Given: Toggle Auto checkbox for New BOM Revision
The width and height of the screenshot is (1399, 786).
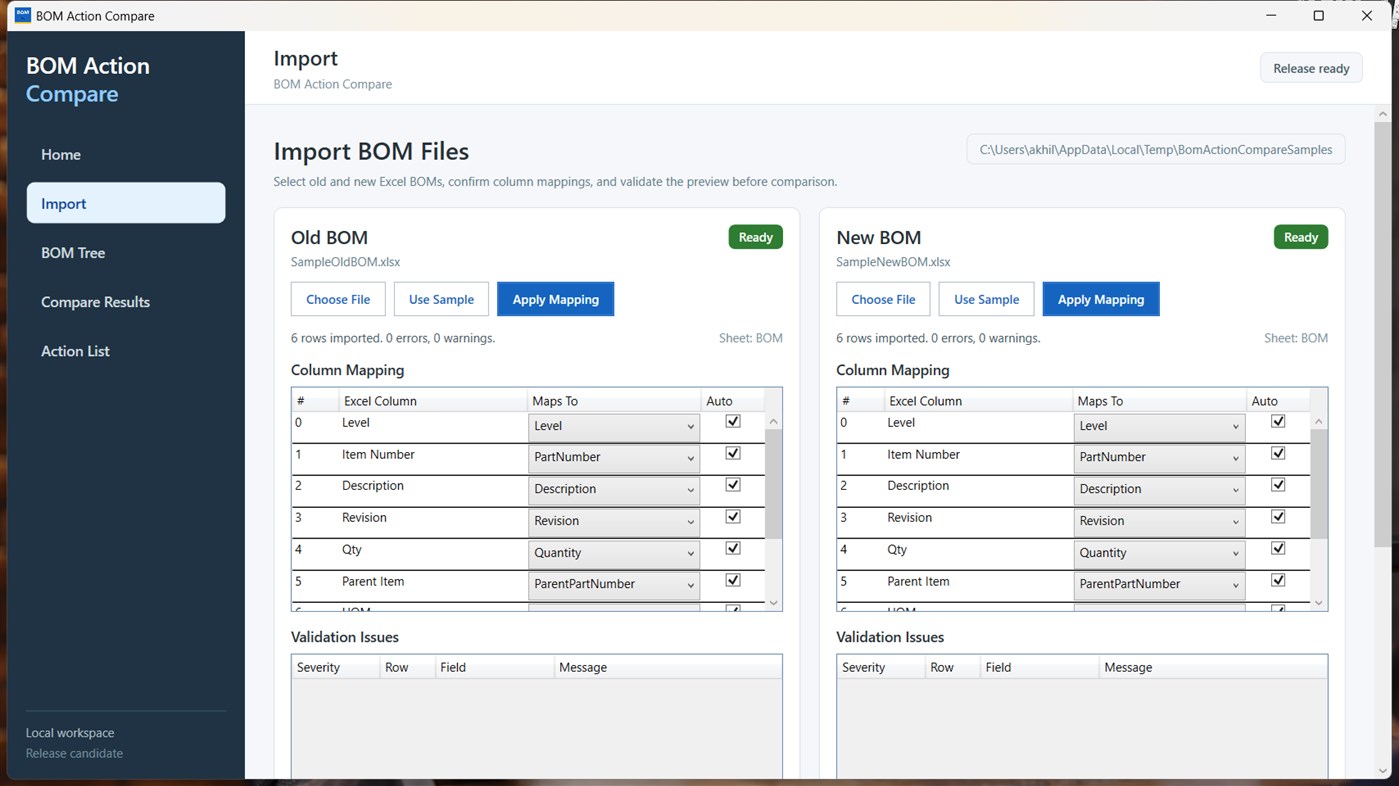Looking at the screenshot, I should 1278,517.
